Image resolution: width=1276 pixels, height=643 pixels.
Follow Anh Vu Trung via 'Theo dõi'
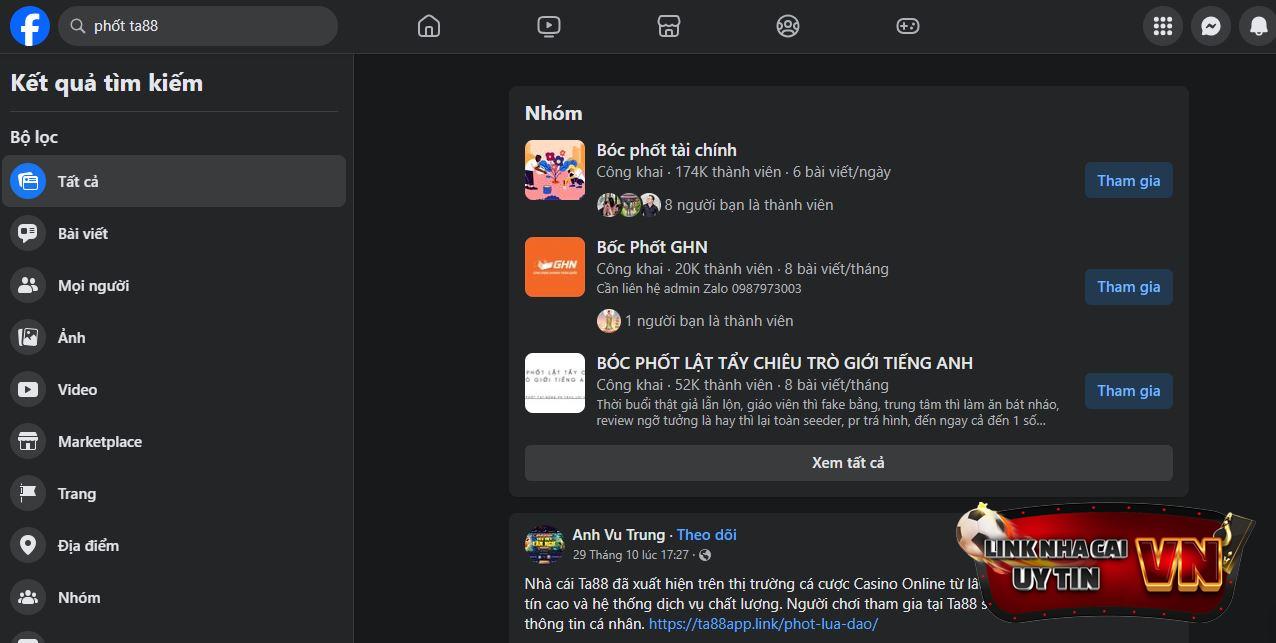coord(706,535)
